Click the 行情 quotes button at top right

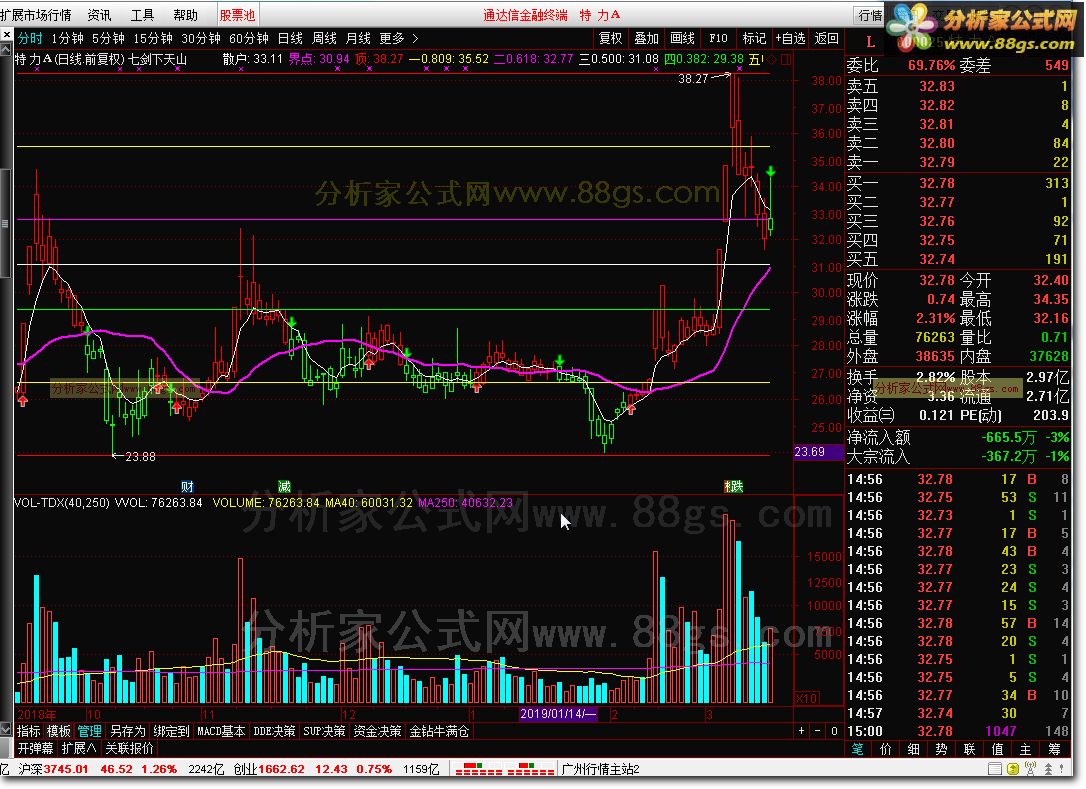point(870,15)
